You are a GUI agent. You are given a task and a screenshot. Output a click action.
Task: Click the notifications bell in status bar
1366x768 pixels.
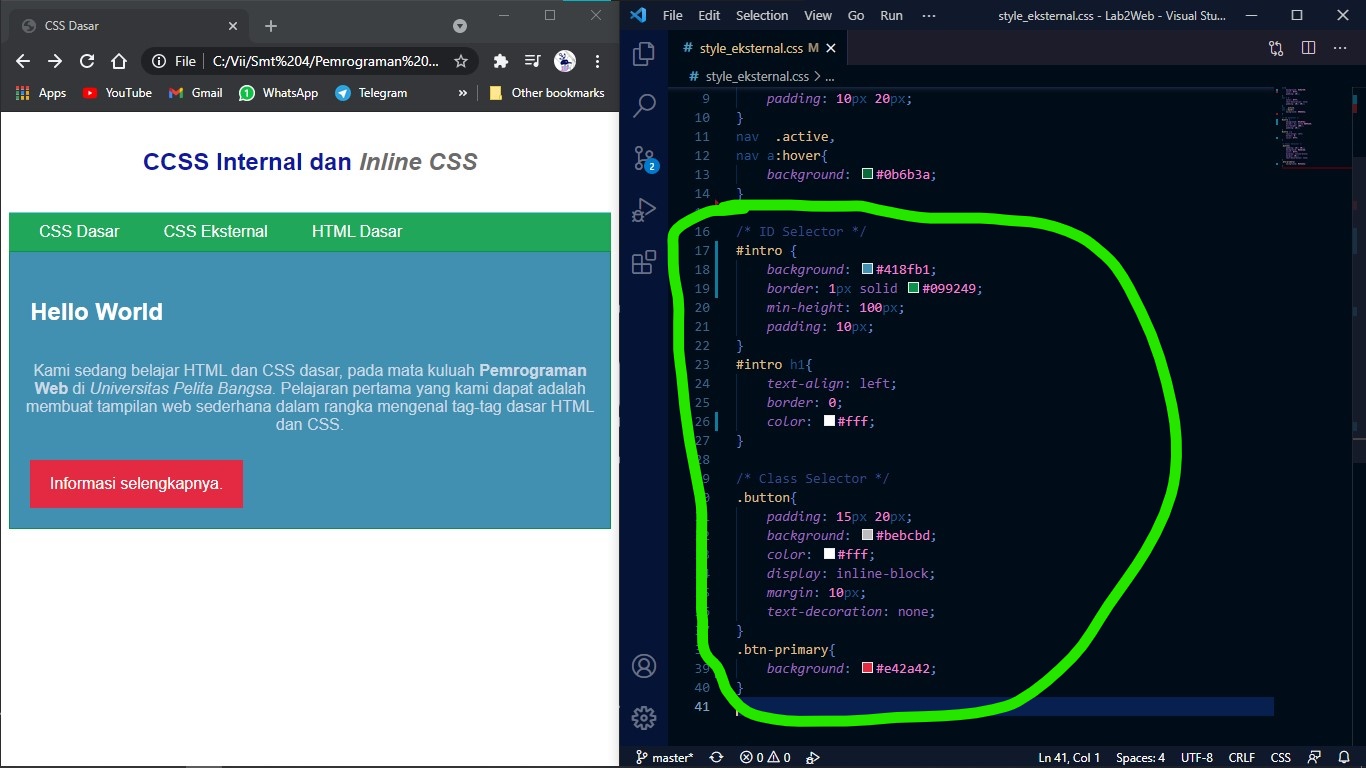(1343, 757)
